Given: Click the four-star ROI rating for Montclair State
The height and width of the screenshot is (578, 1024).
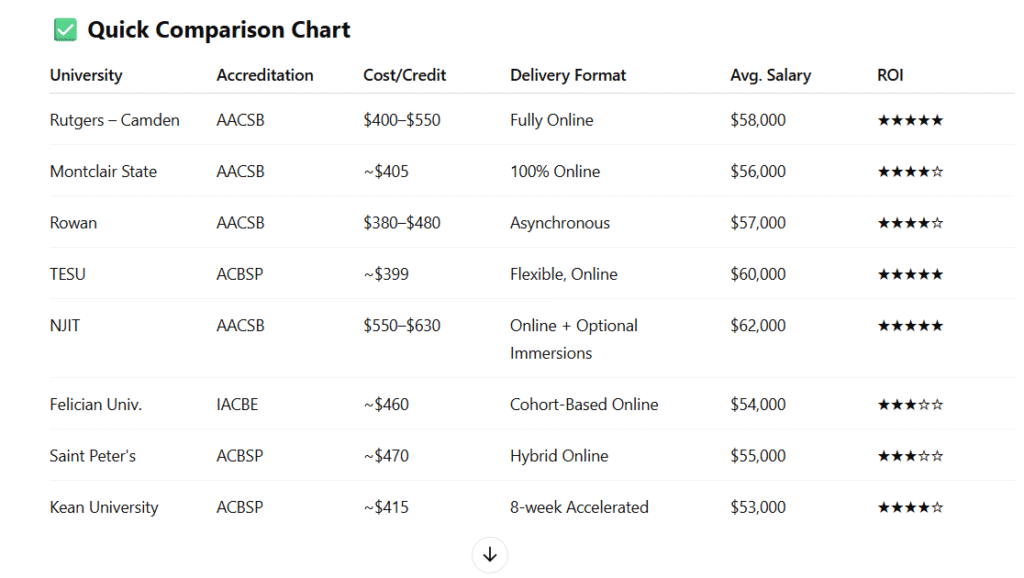Looking at the screenshot, I should pos(910,172).
